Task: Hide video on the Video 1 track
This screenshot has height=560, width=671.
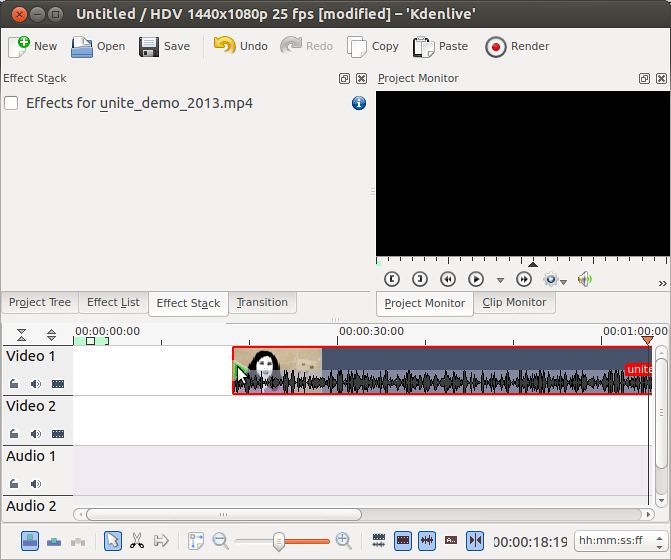Action: [58, 383]
